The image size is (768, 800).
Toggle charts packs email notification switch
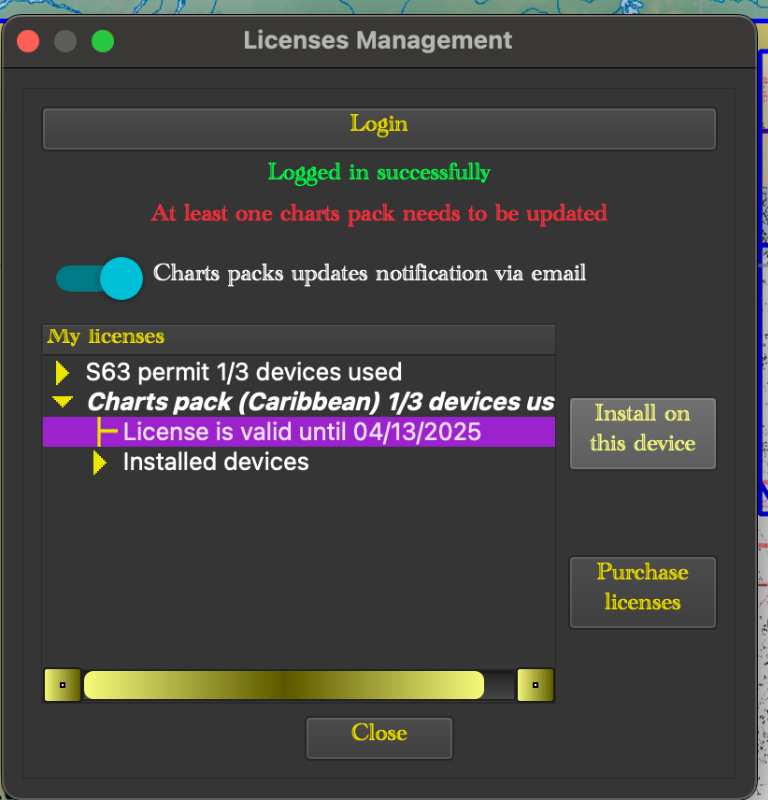point(99,278)
